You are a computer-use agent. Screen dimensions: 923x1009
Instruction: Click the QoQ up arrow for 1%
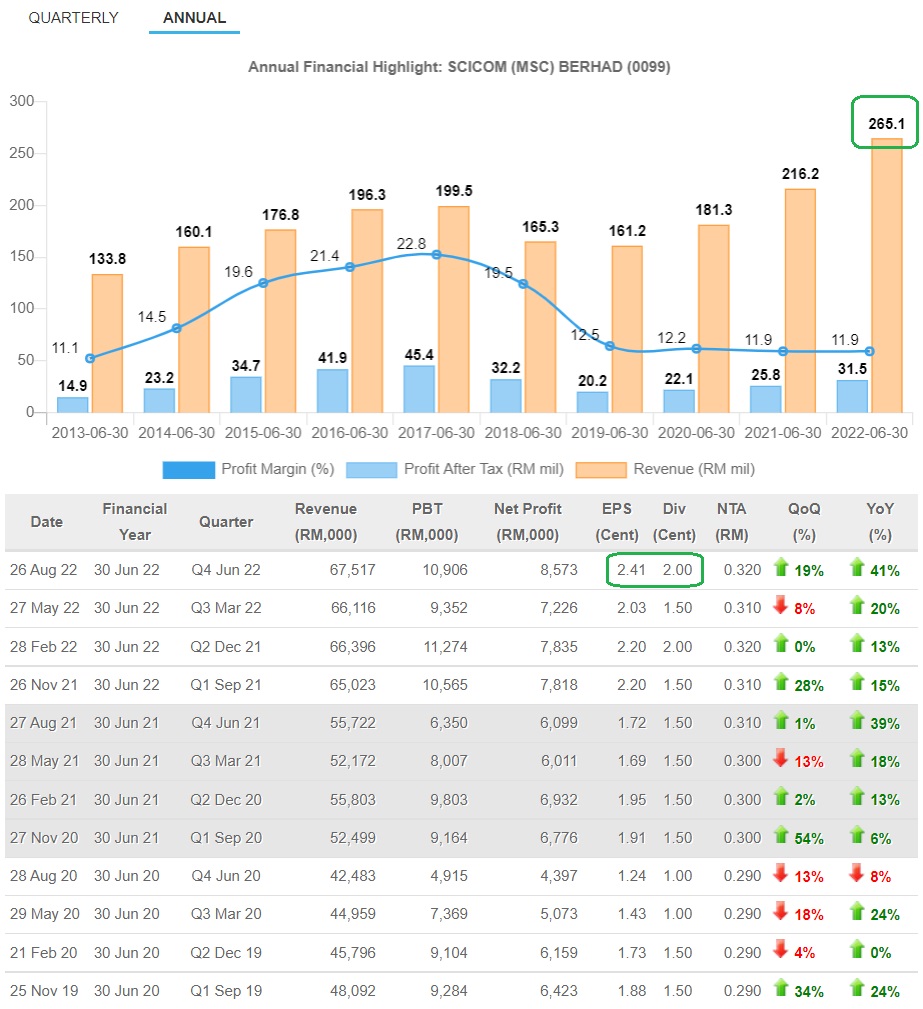tap(781, 720)
